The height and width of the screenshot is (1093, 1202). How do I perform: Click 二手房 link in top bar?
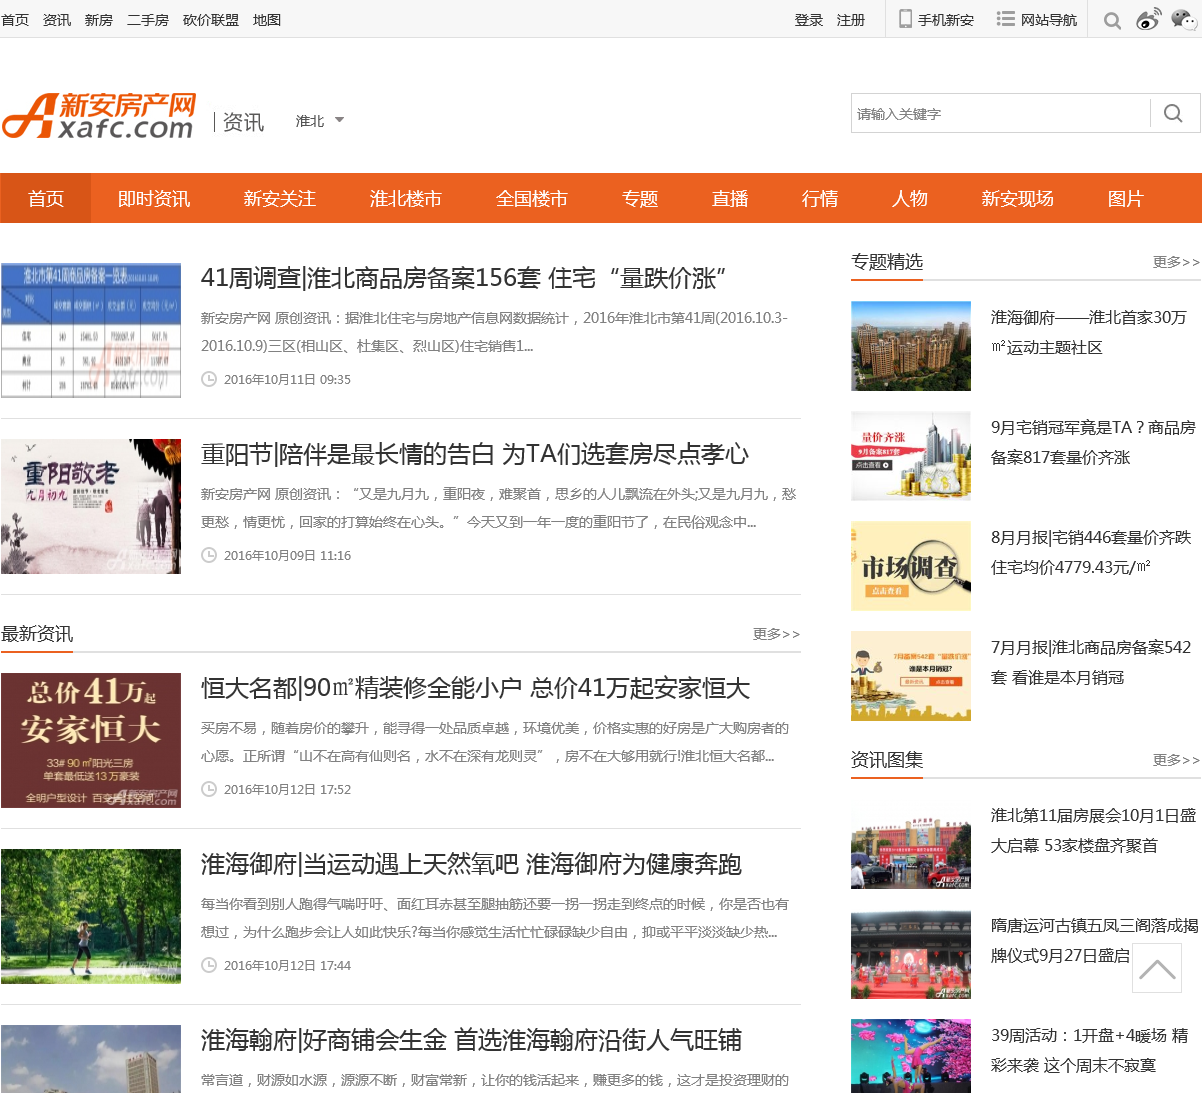coord(148,20)
